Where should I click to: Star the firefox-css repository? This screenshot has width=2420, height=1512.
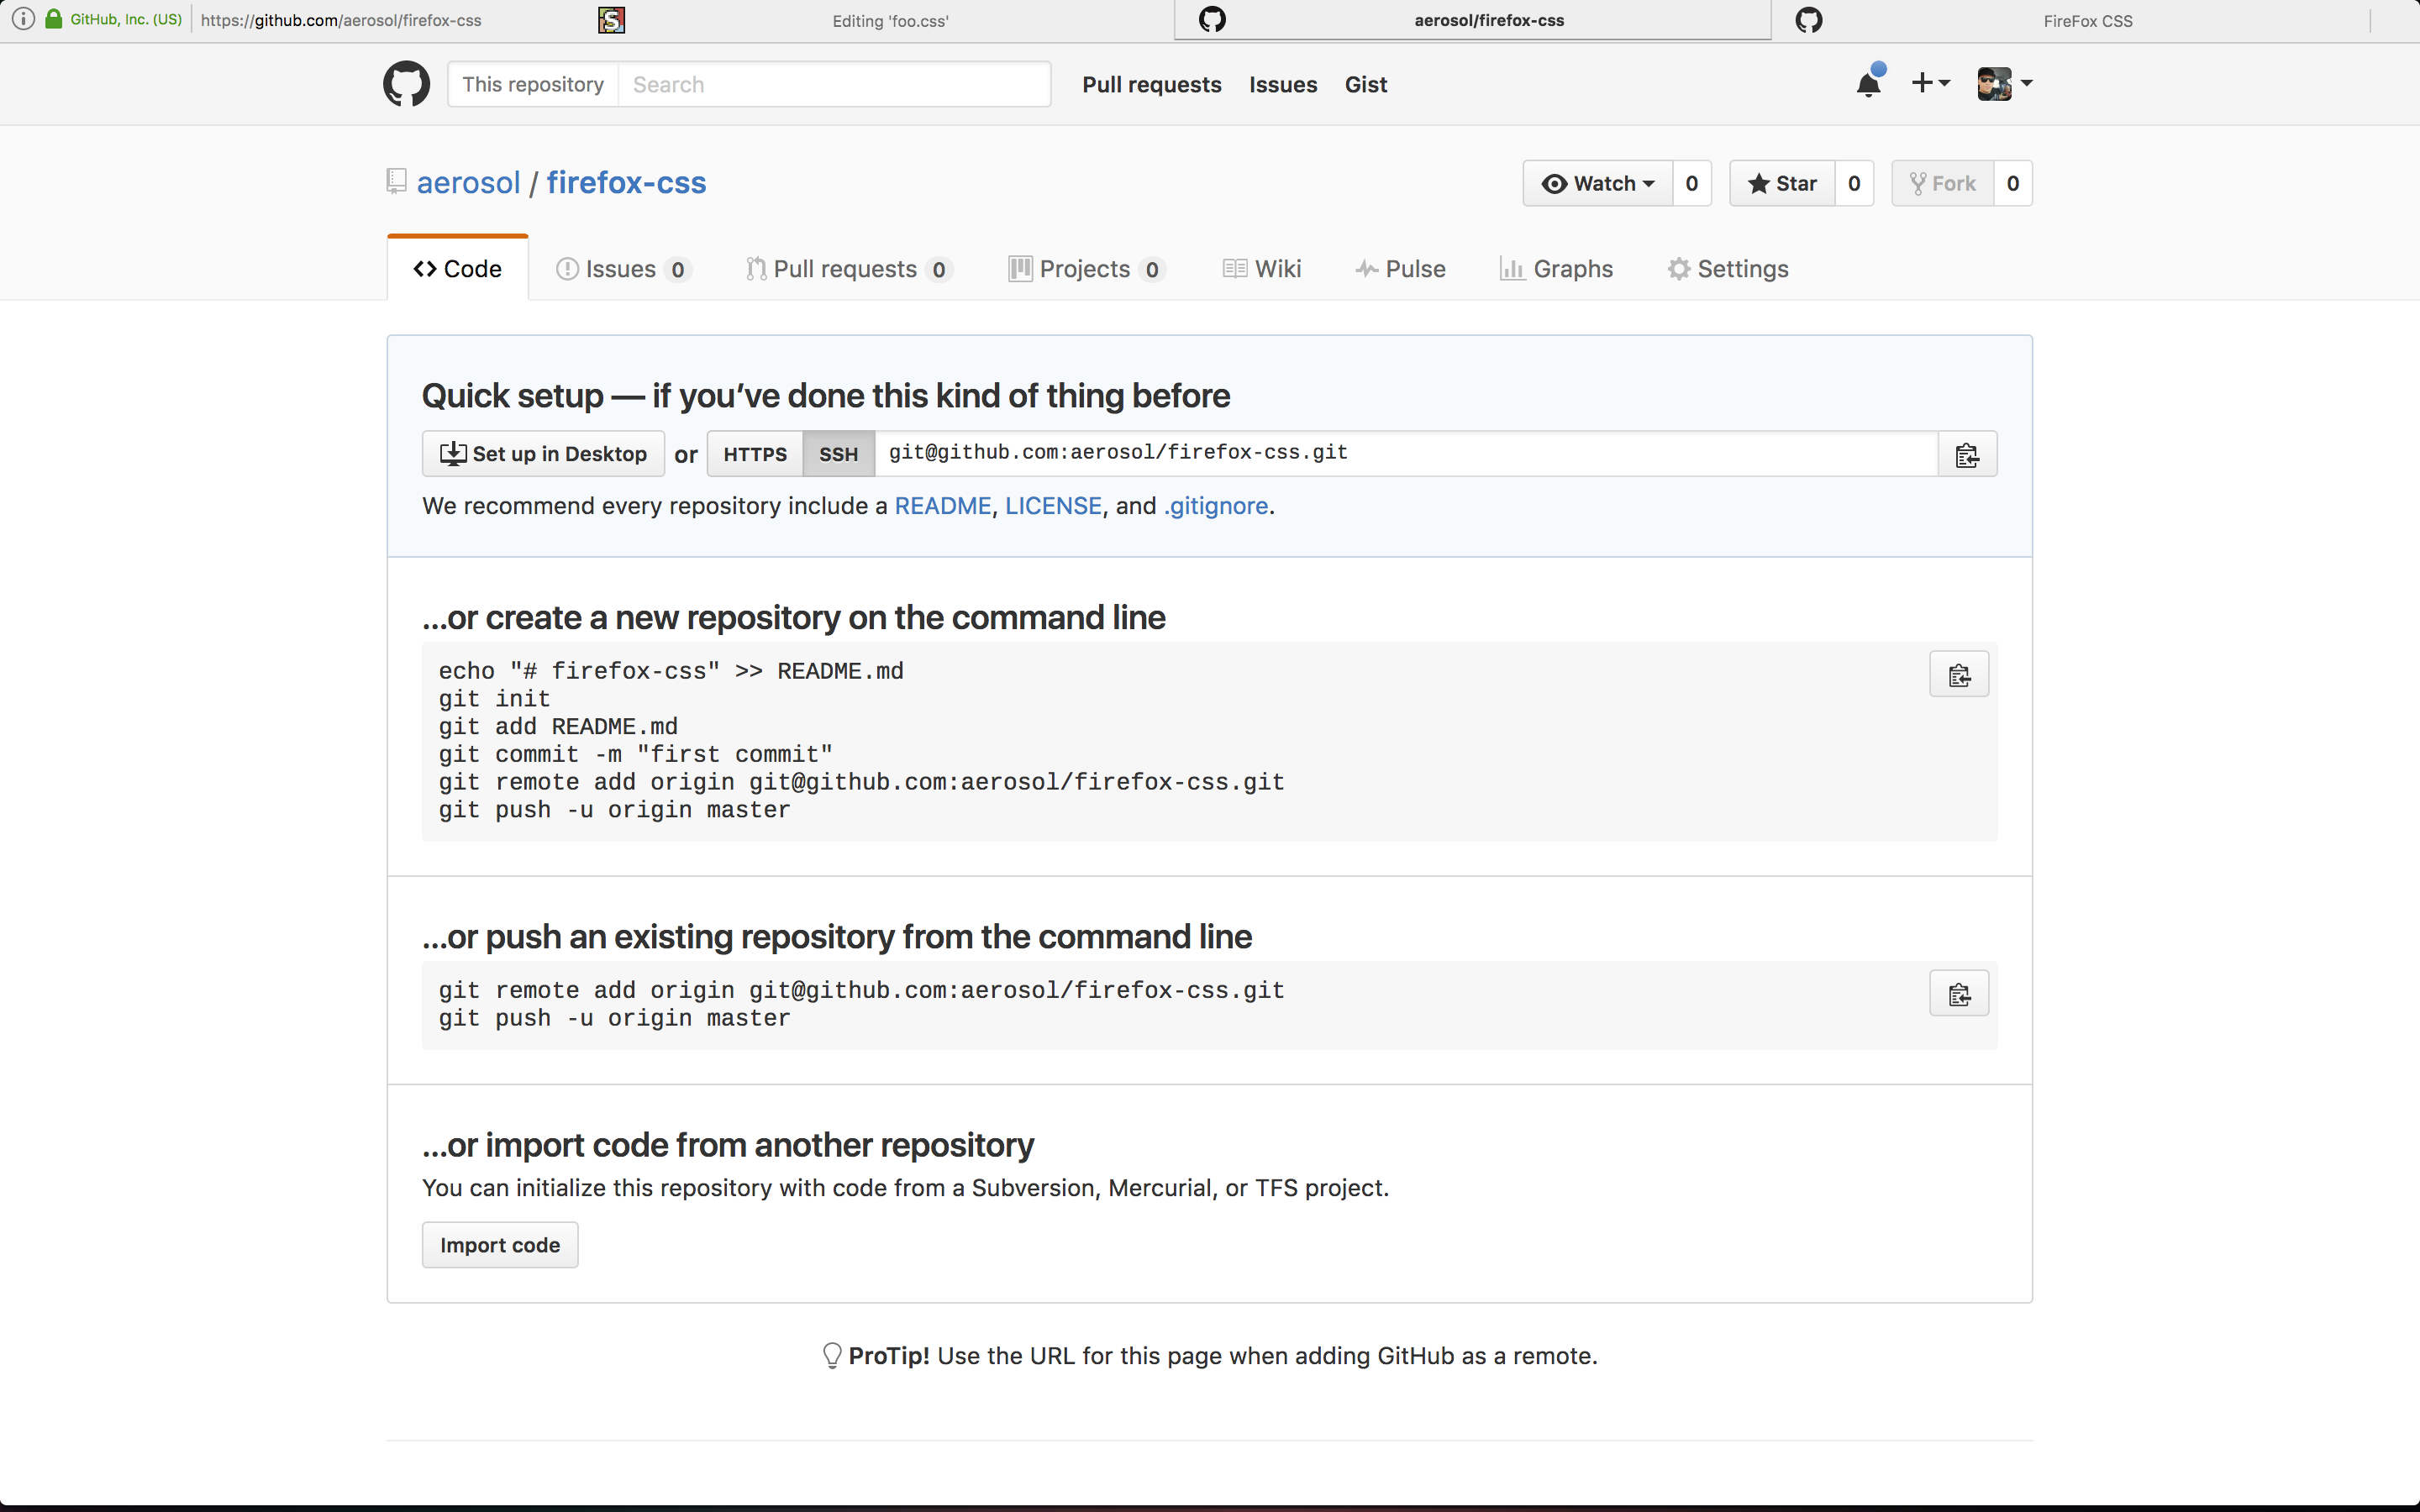[1782, 183]
